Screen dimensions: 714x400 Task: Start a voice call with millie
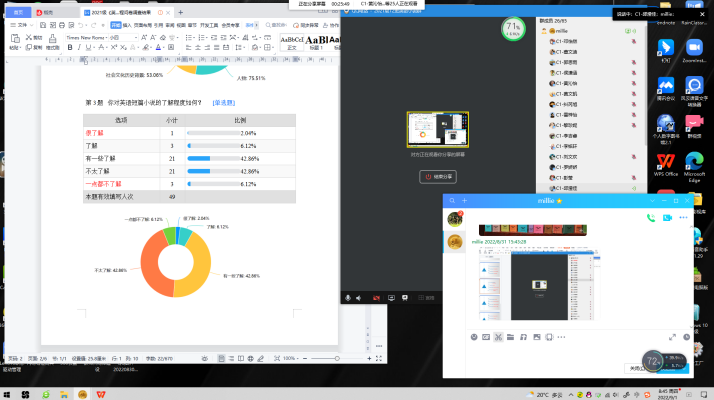click(x=652, y=216)
